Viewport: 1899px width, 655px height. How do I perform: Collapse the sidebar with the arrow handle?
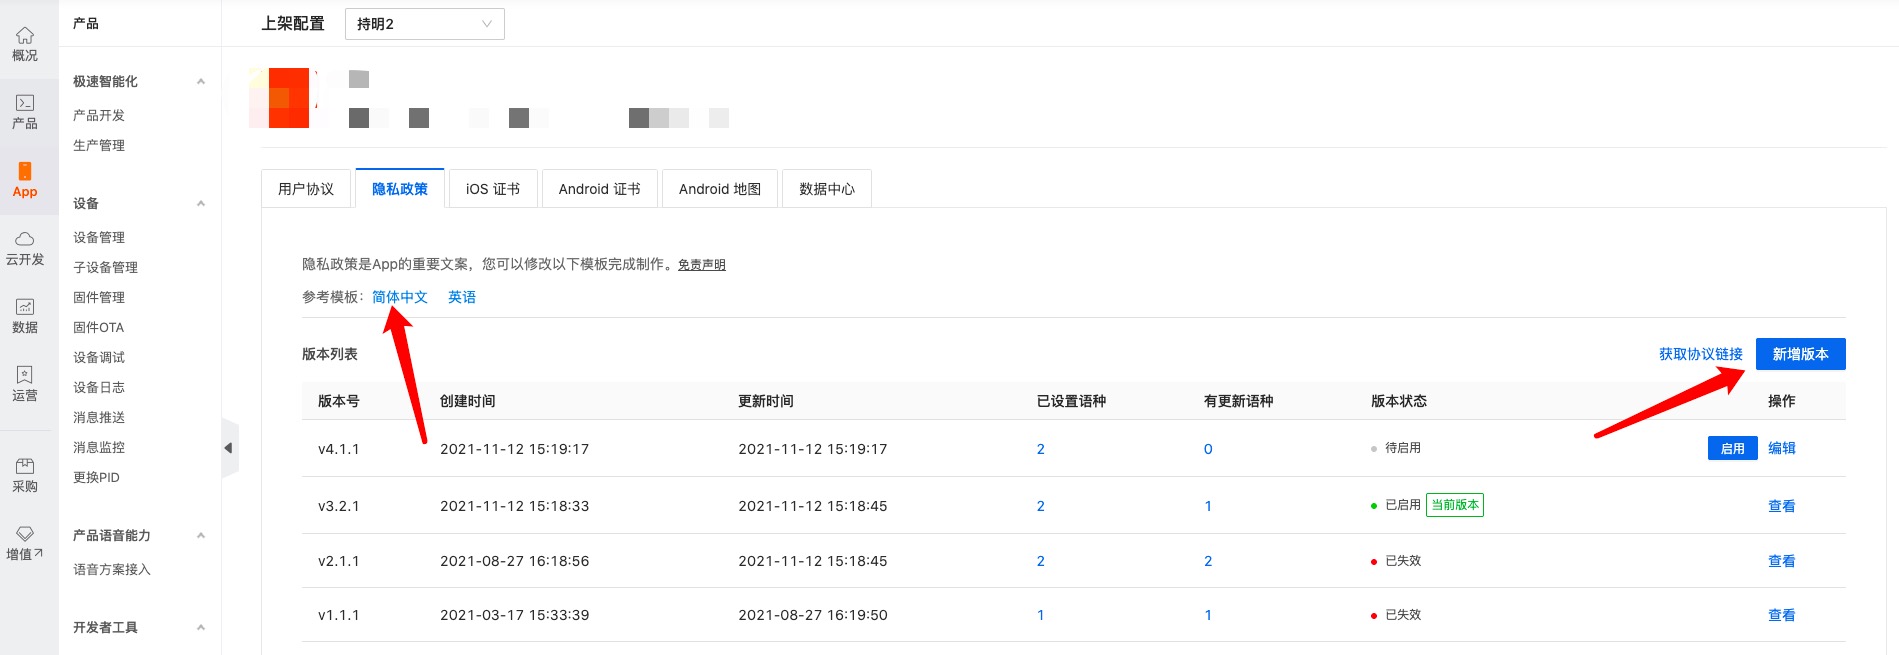tap(229, 448)
